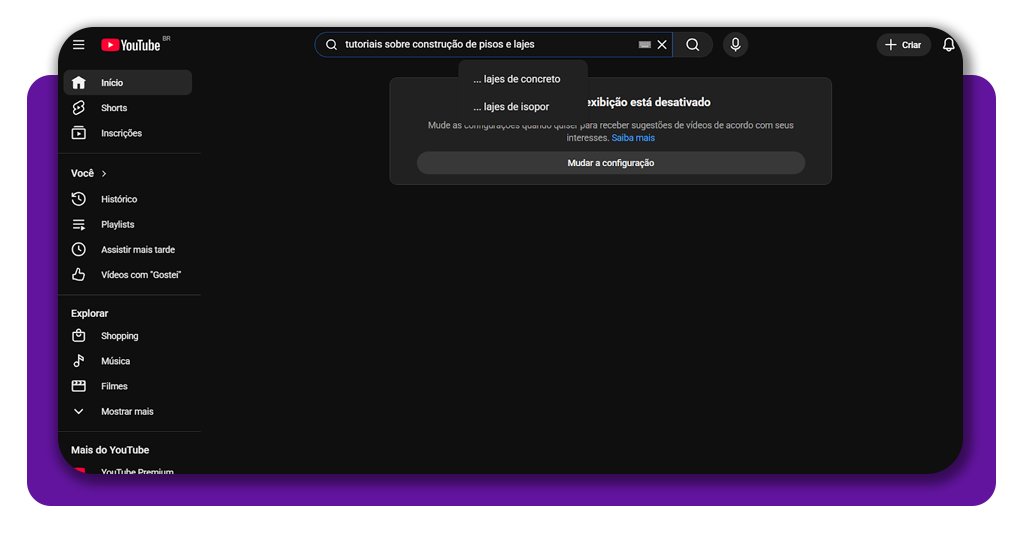This screenshot has height=536, width=1024.
Task: Click the Mudar a configuração button
Action: point(610,163)
